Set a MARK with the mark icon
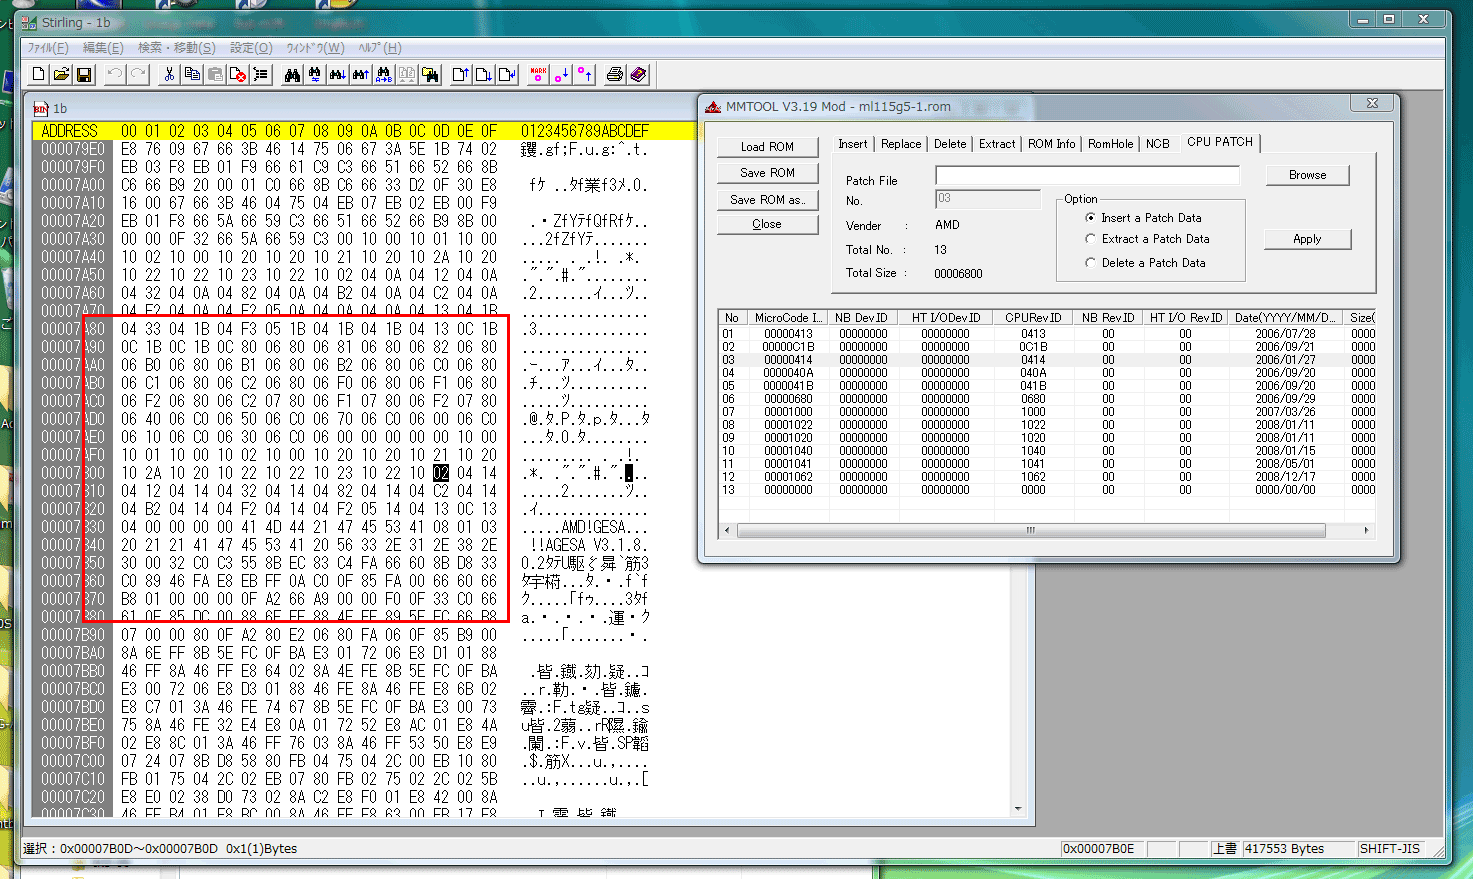Viewport: 1473px width, 879px height. tap(538, 74)
